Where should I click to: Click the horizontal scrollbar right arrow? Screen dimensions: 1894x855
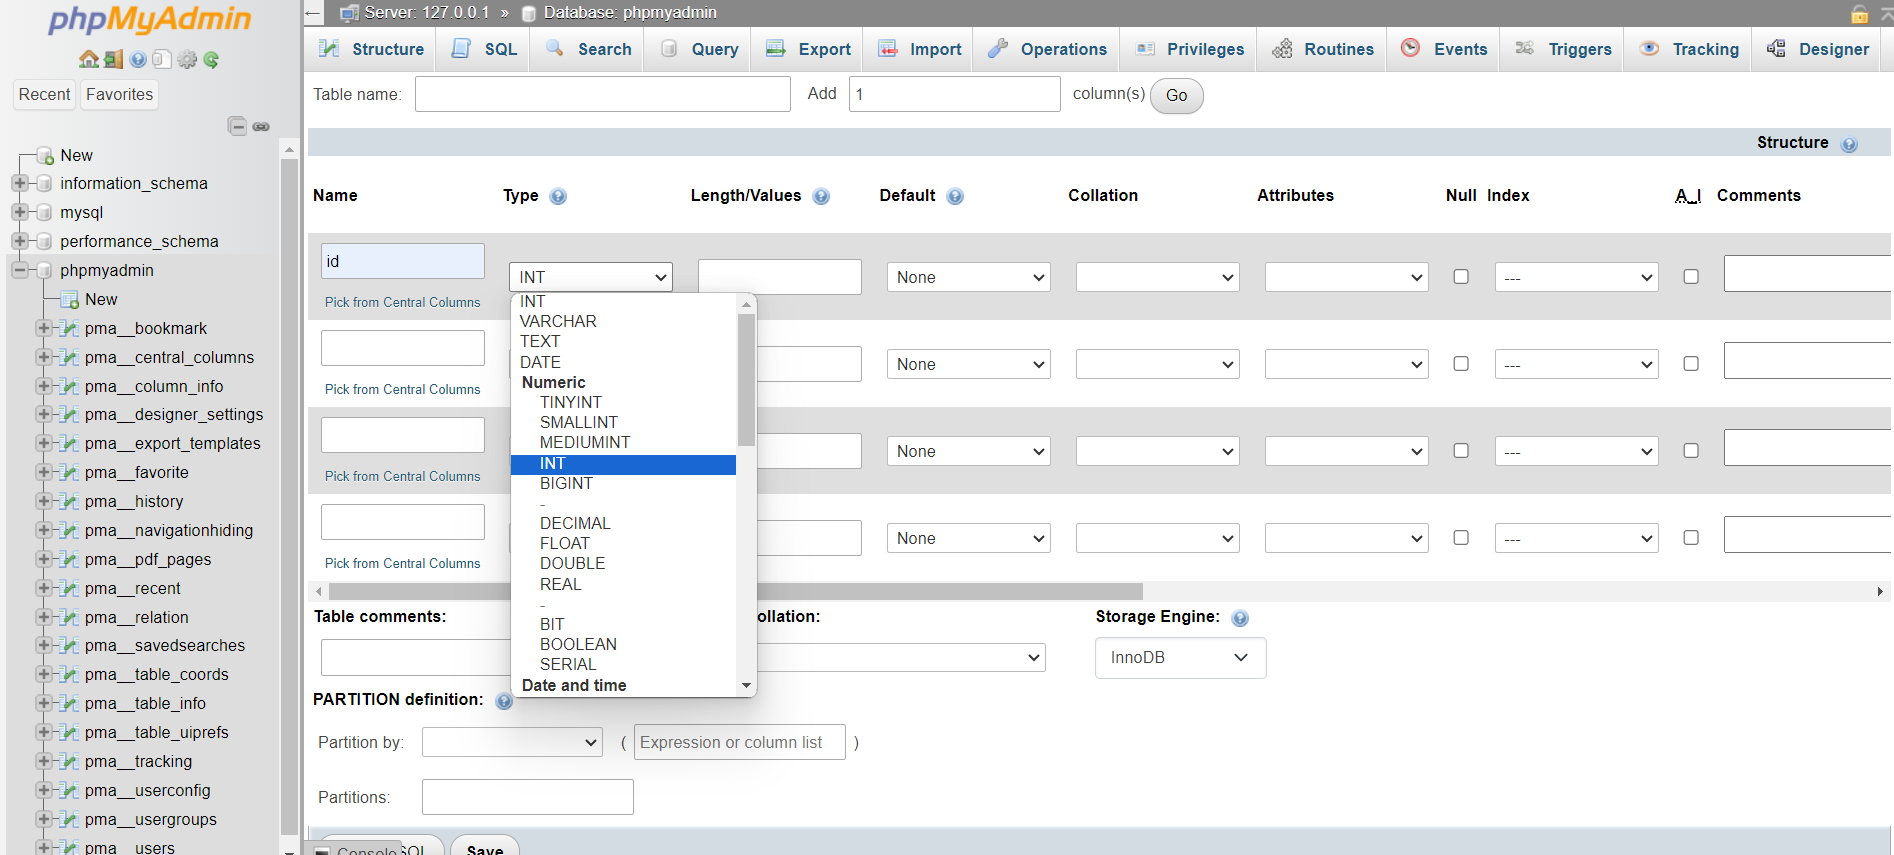[1880, 592]
